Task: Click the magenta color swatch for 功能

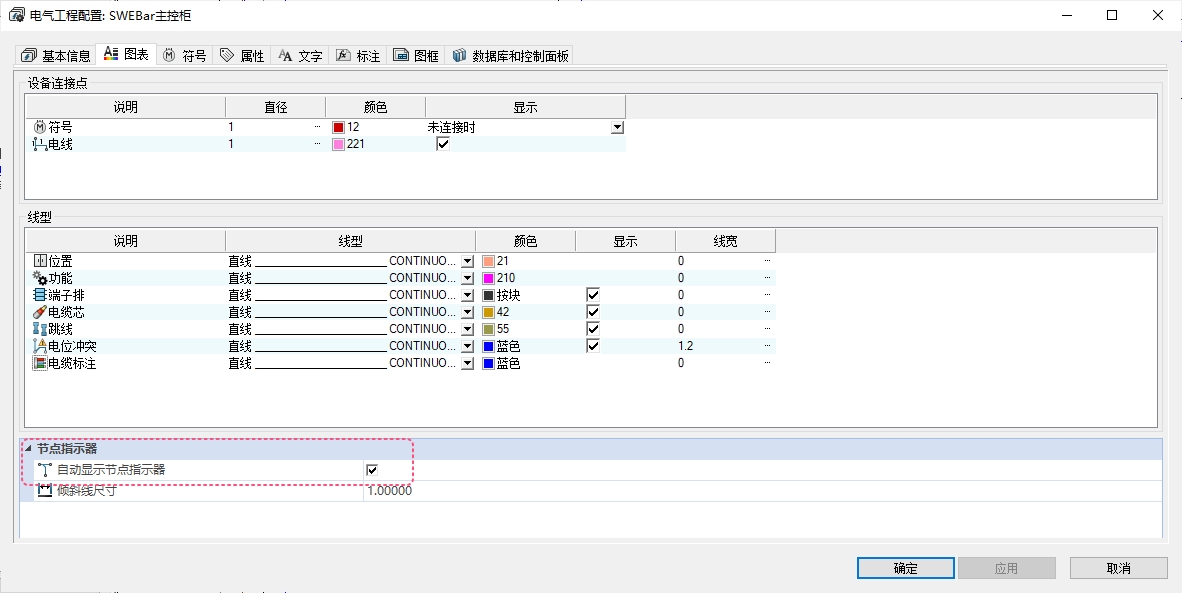Action: pyautogui.click(x=489, y=278)
